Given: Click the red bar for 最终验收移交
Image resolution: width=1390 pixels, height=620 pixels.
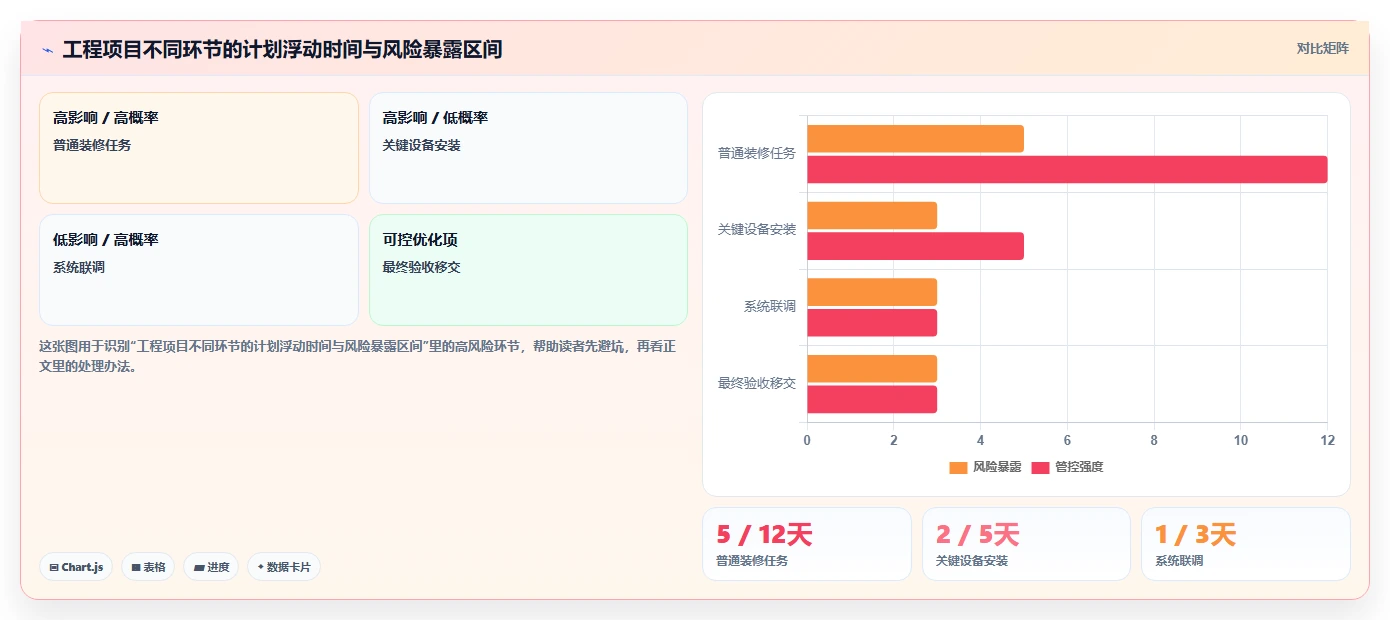Looking at the screenshot, I should pyautogui.click(x=872, y=399).
